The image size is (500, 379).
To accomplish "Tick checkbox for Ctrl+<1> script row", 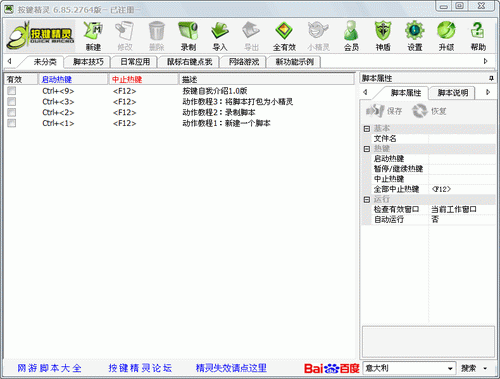I will click(x=12, y=123).
